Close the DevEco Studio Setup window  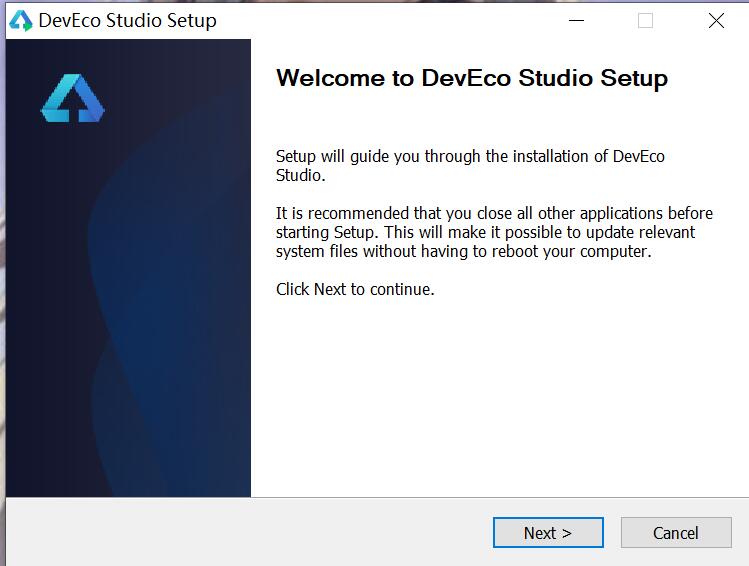click(716, 21)
